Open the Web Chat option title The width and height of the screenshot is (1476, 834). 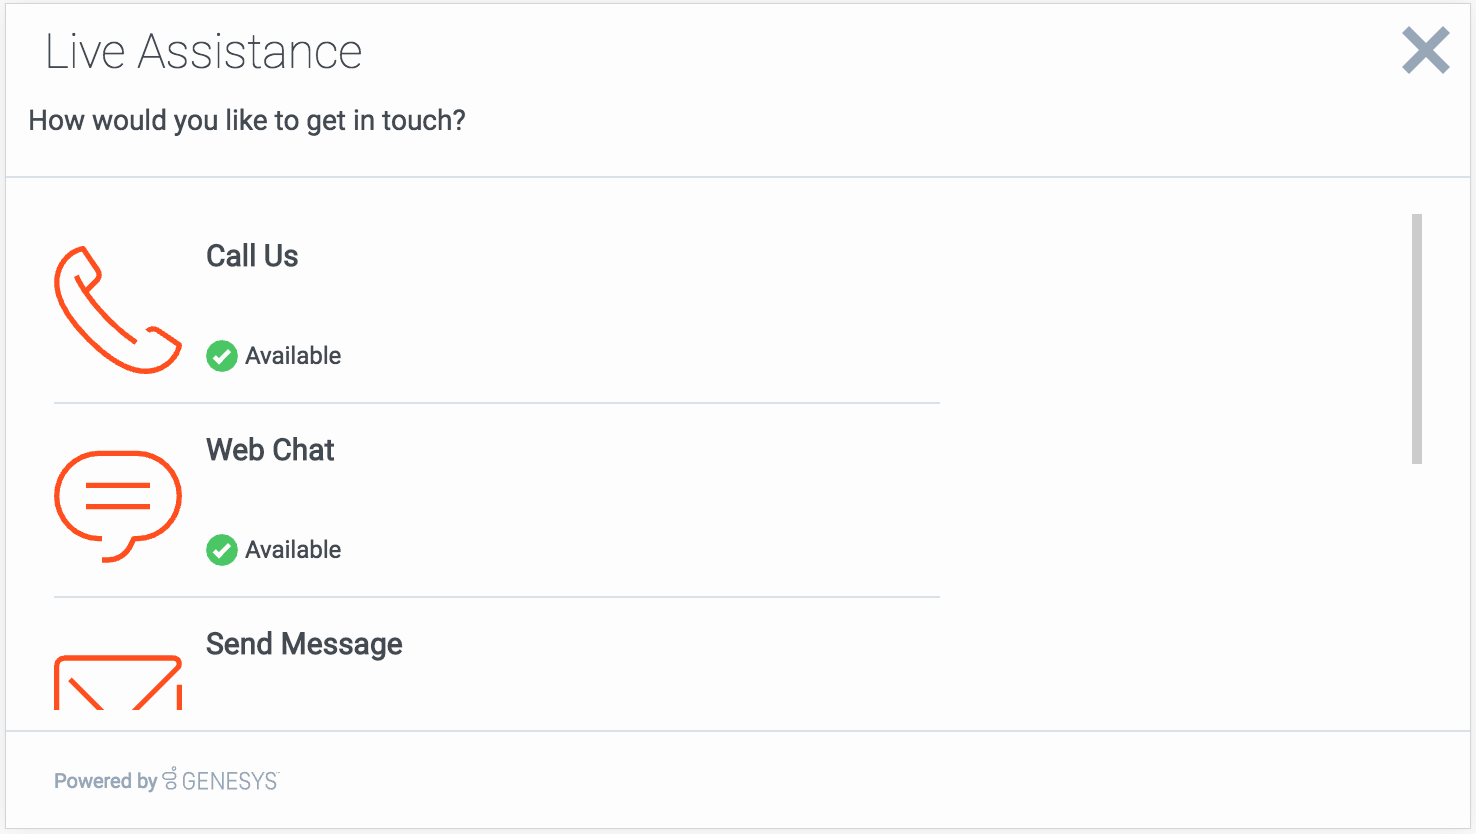tap(270, 450)
